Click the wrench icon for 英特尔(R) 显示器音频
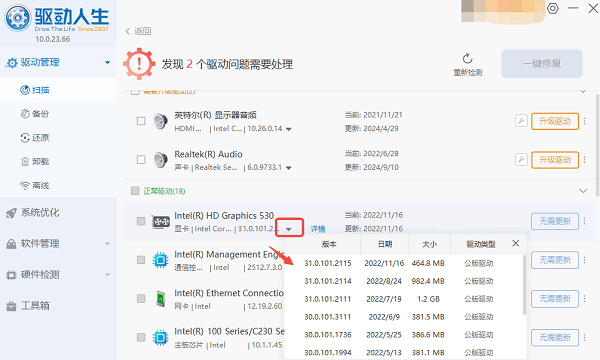Screen dimensions: 600x360 pos(521,121)
